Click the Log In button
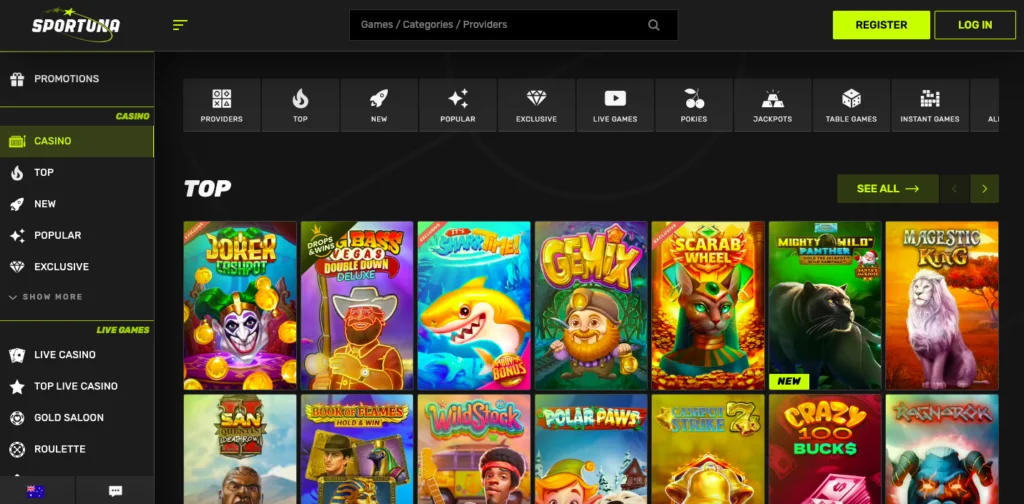Image resolution: width=1024 pixels, height=504 pixels. [975, 25]
